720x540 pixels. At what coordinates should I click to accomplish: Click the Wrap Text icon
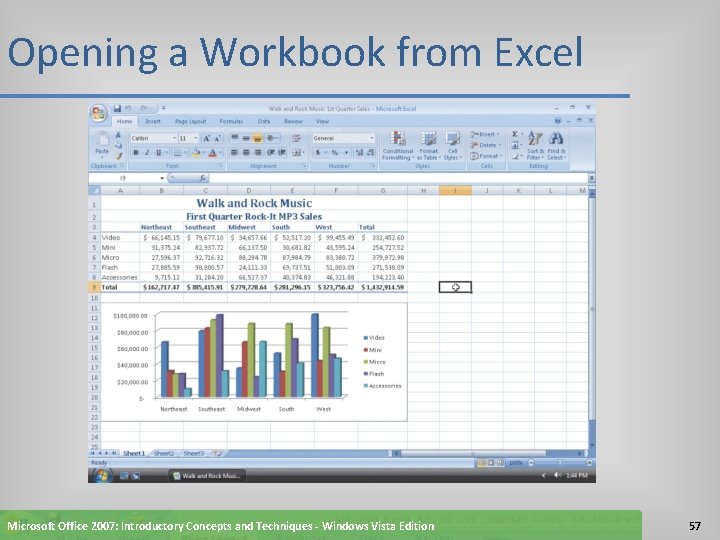point(297,138)
